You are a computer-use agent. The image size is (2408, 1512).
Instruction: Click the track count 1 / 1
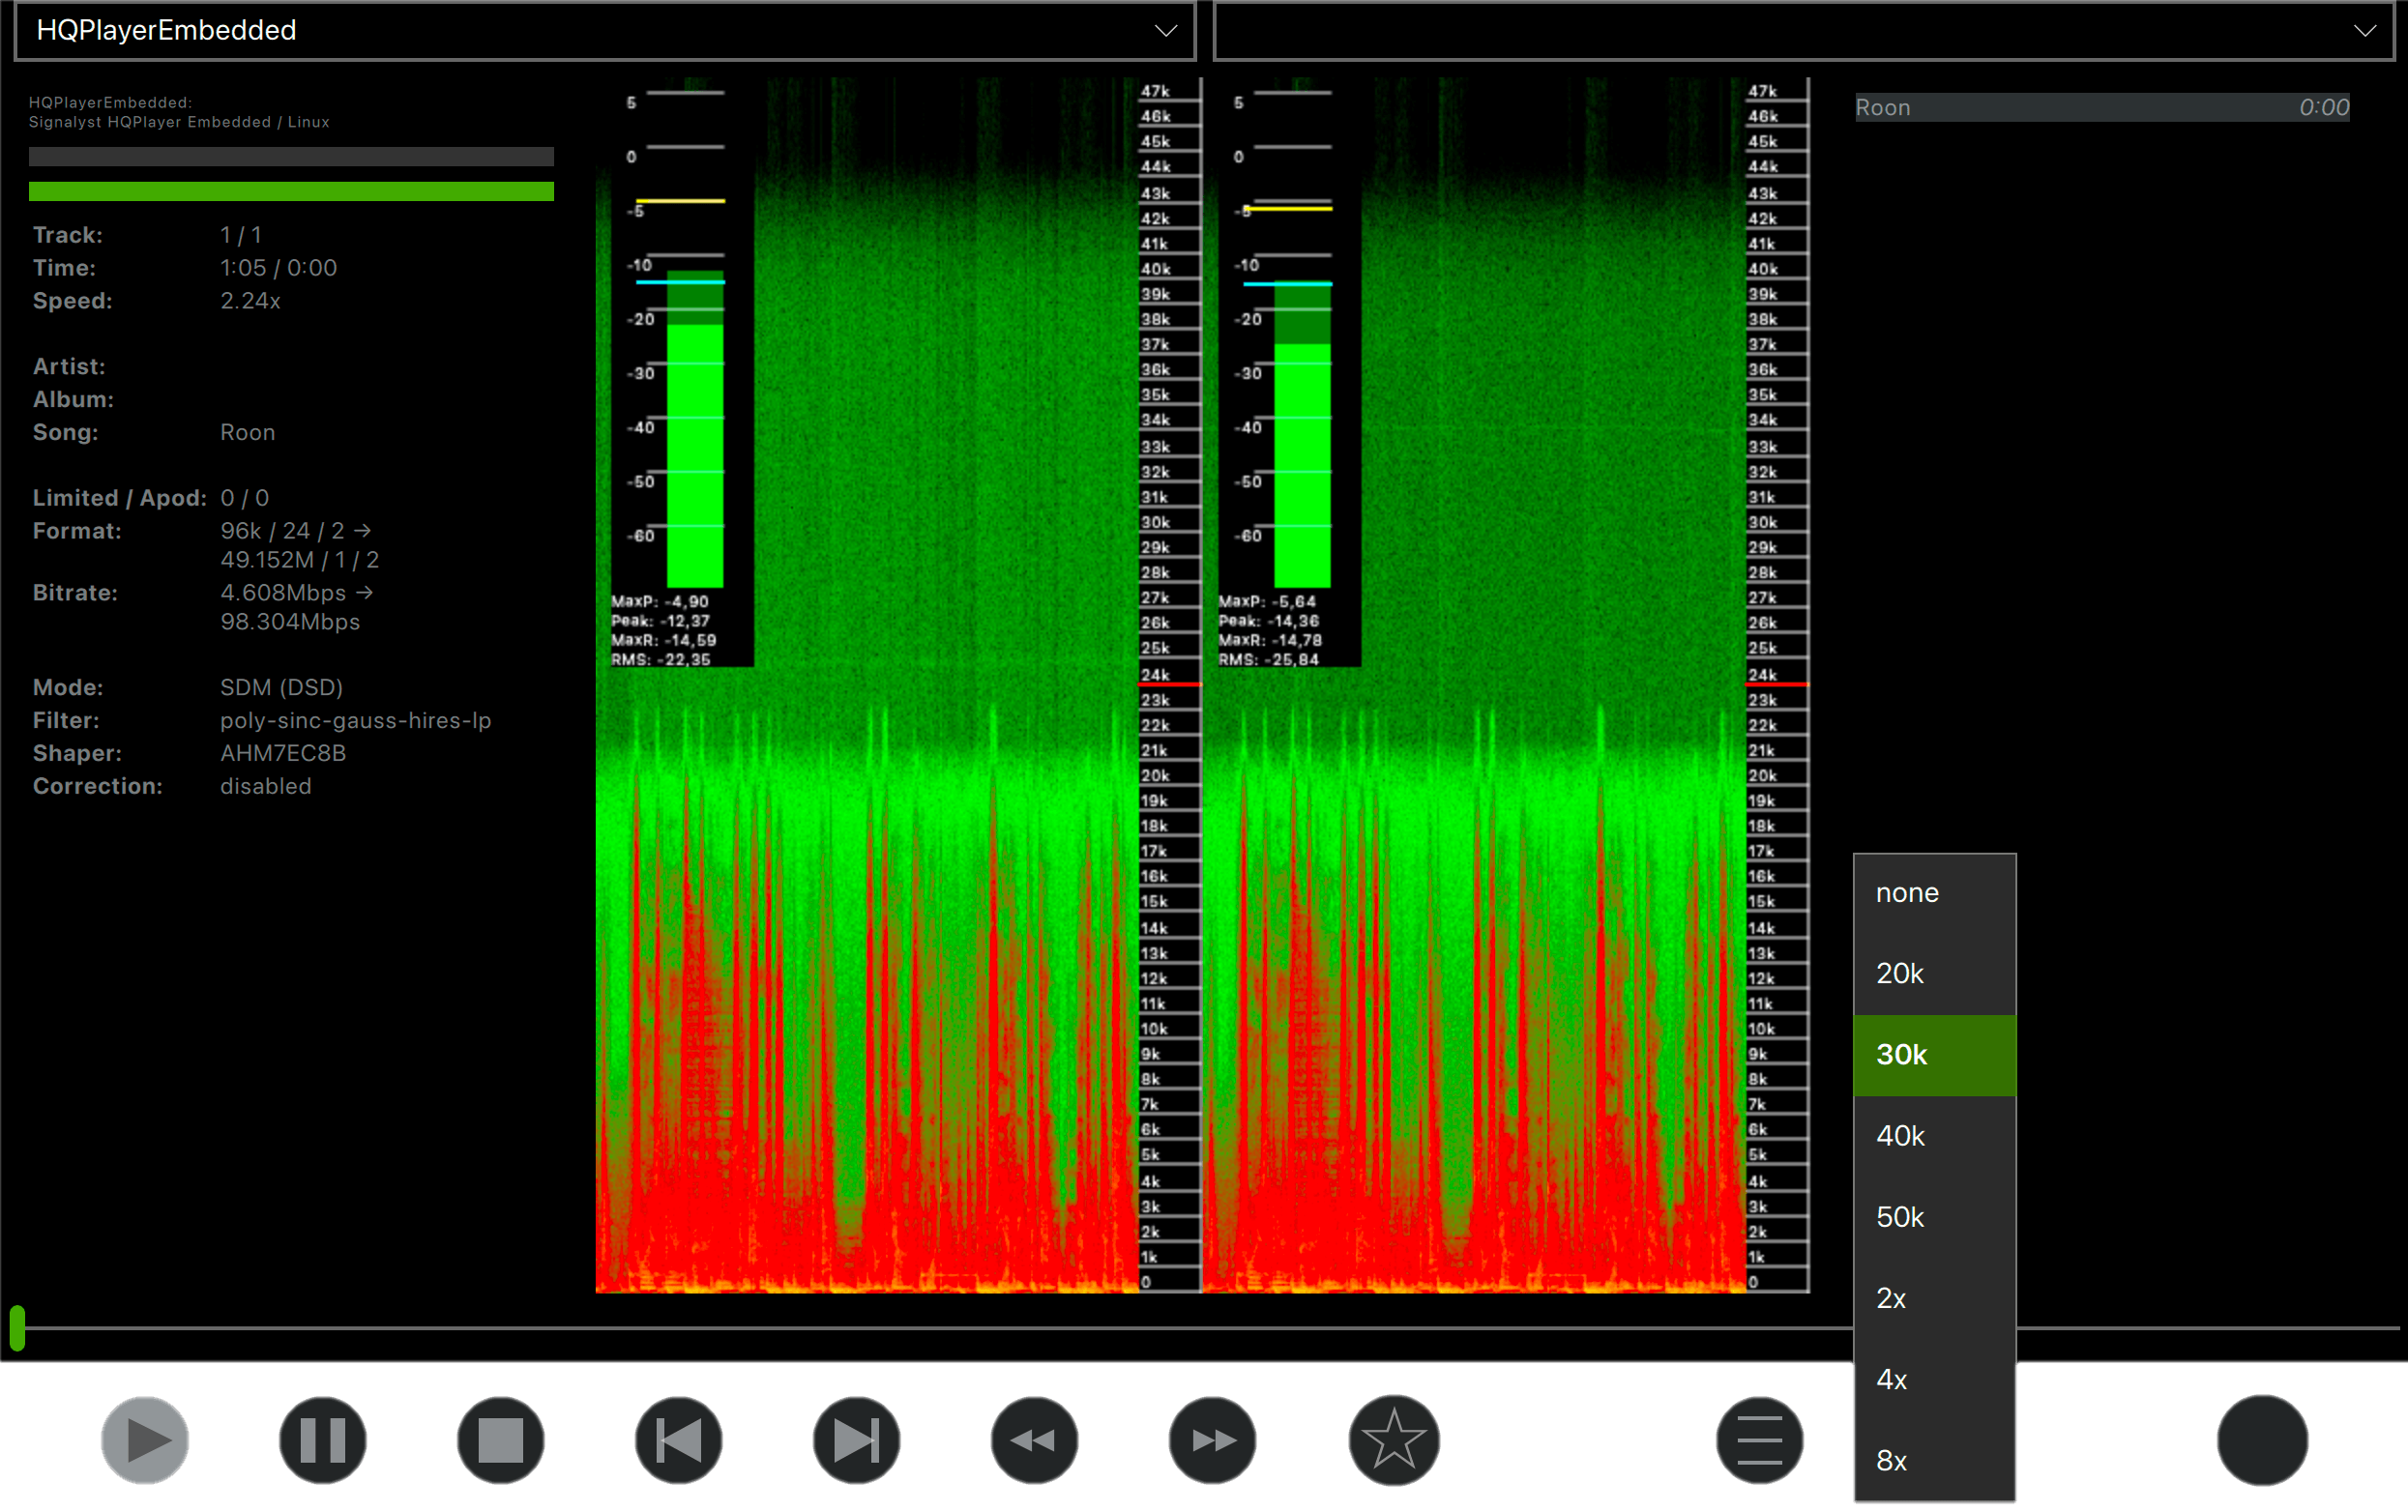click(241, 235)
